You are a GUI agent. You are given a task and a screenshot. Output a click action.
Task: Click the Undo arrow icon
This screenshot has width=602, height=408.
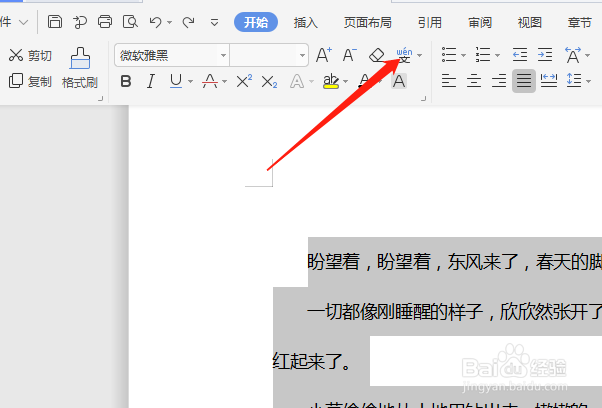(x=155, y=22)
